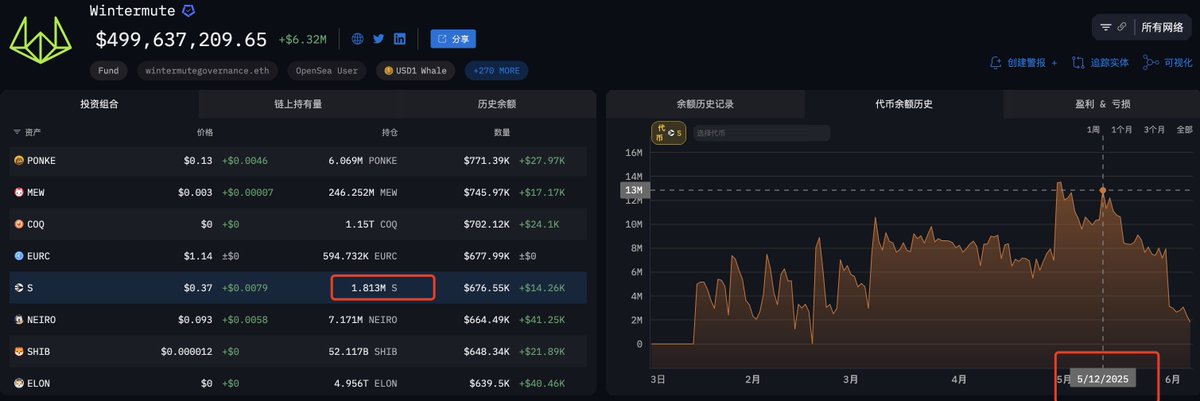Screen dimensions: 1200x401
Task: Click the $771.39K PONKE value
Action: tap(487, 160)
